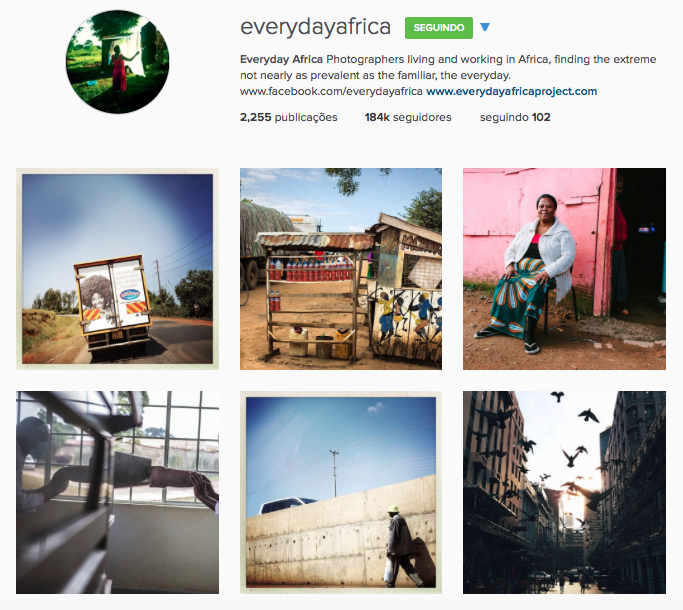The image size is (683, 610).
Task: Click the painted dancers mural in stall photo
Action: pyautogui.click(x=406, y=322)
